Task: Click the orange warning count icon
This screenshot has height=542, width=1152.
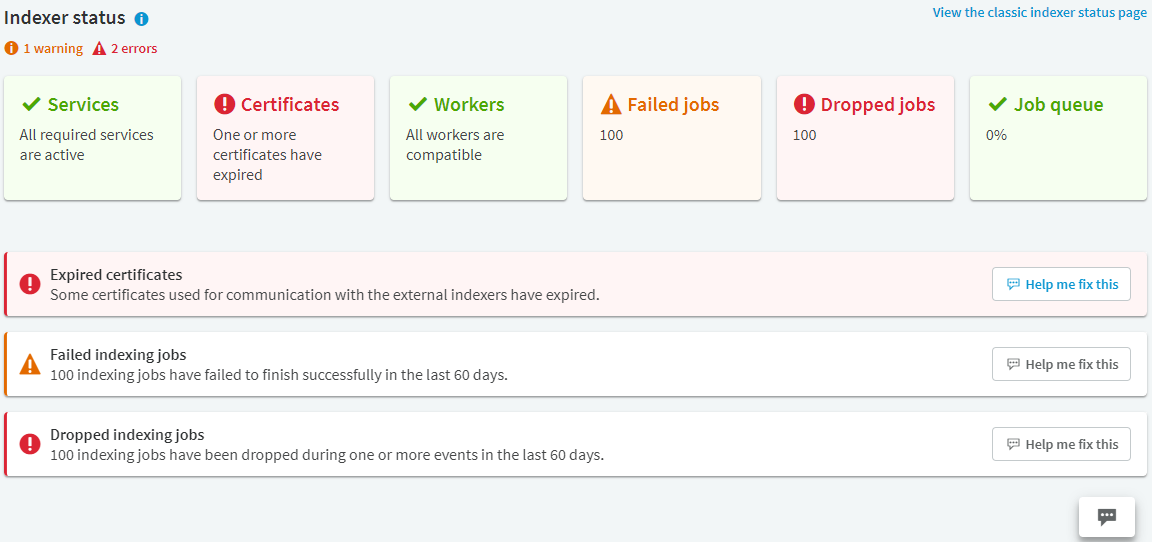Action: (x=10, y=48)
